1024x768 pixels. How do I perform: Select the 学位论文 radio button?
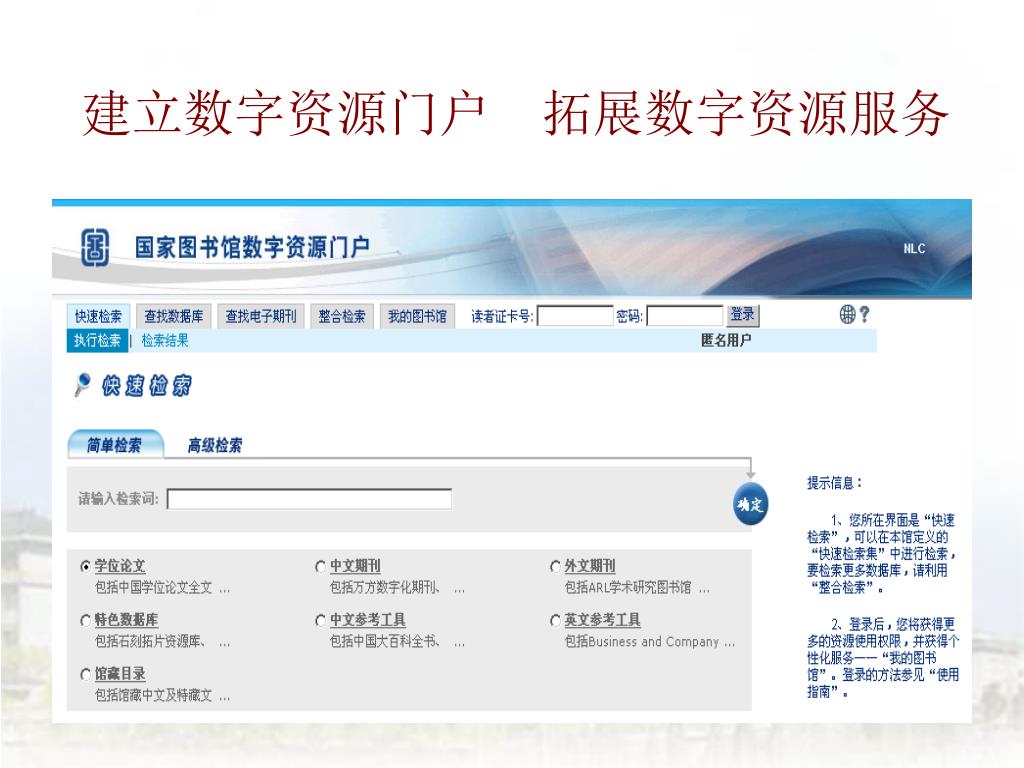pyautogui.click(x=86, y=566)
